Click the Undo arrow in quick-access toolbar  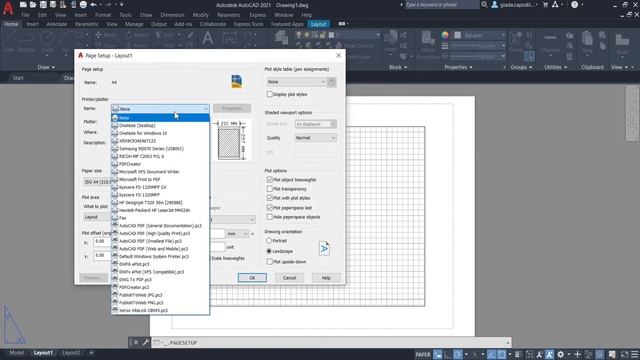tap(93, 5)
